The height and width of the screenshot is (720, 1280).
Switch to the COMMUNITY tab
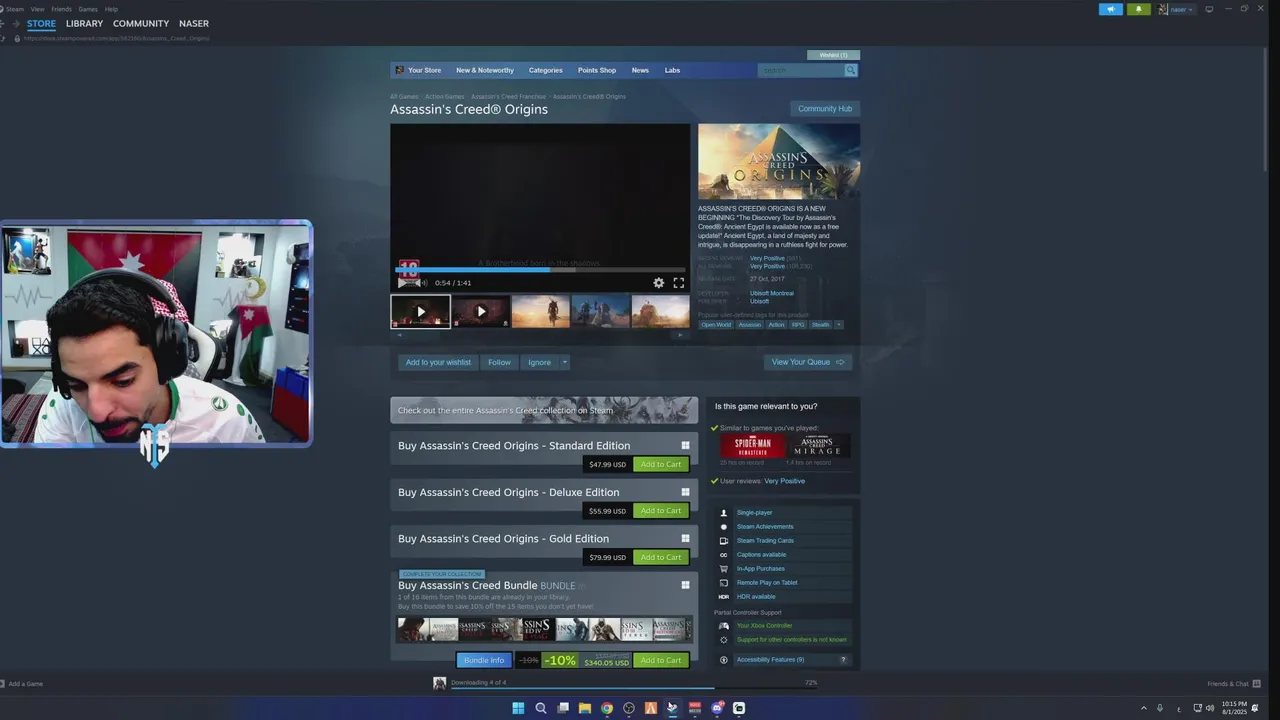click(x=141, y=23)
